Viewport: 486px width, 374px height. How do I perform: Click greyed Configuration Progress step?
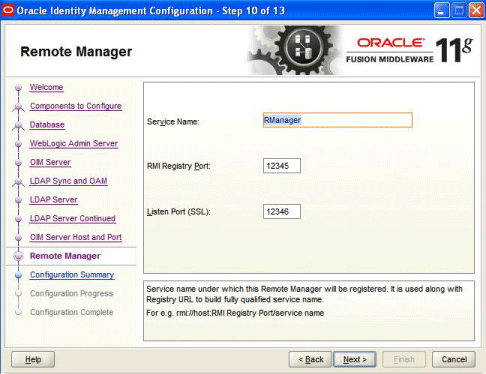click(x=71, y=293)
